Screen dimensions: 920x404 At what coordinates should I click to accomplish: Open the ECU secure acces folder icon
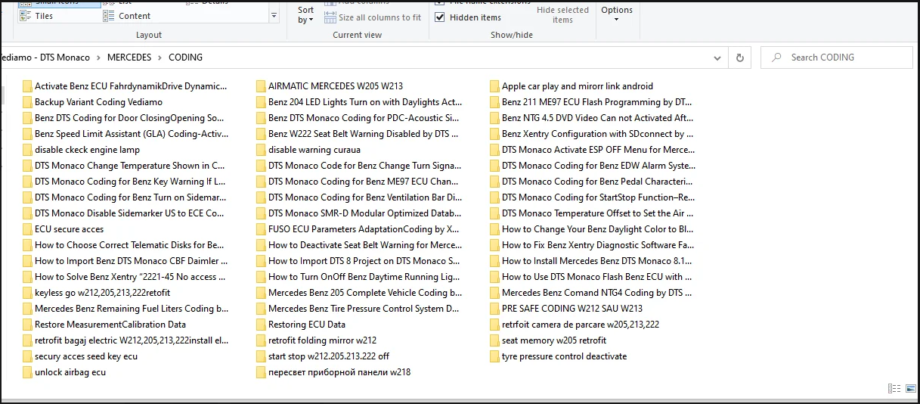27,229
